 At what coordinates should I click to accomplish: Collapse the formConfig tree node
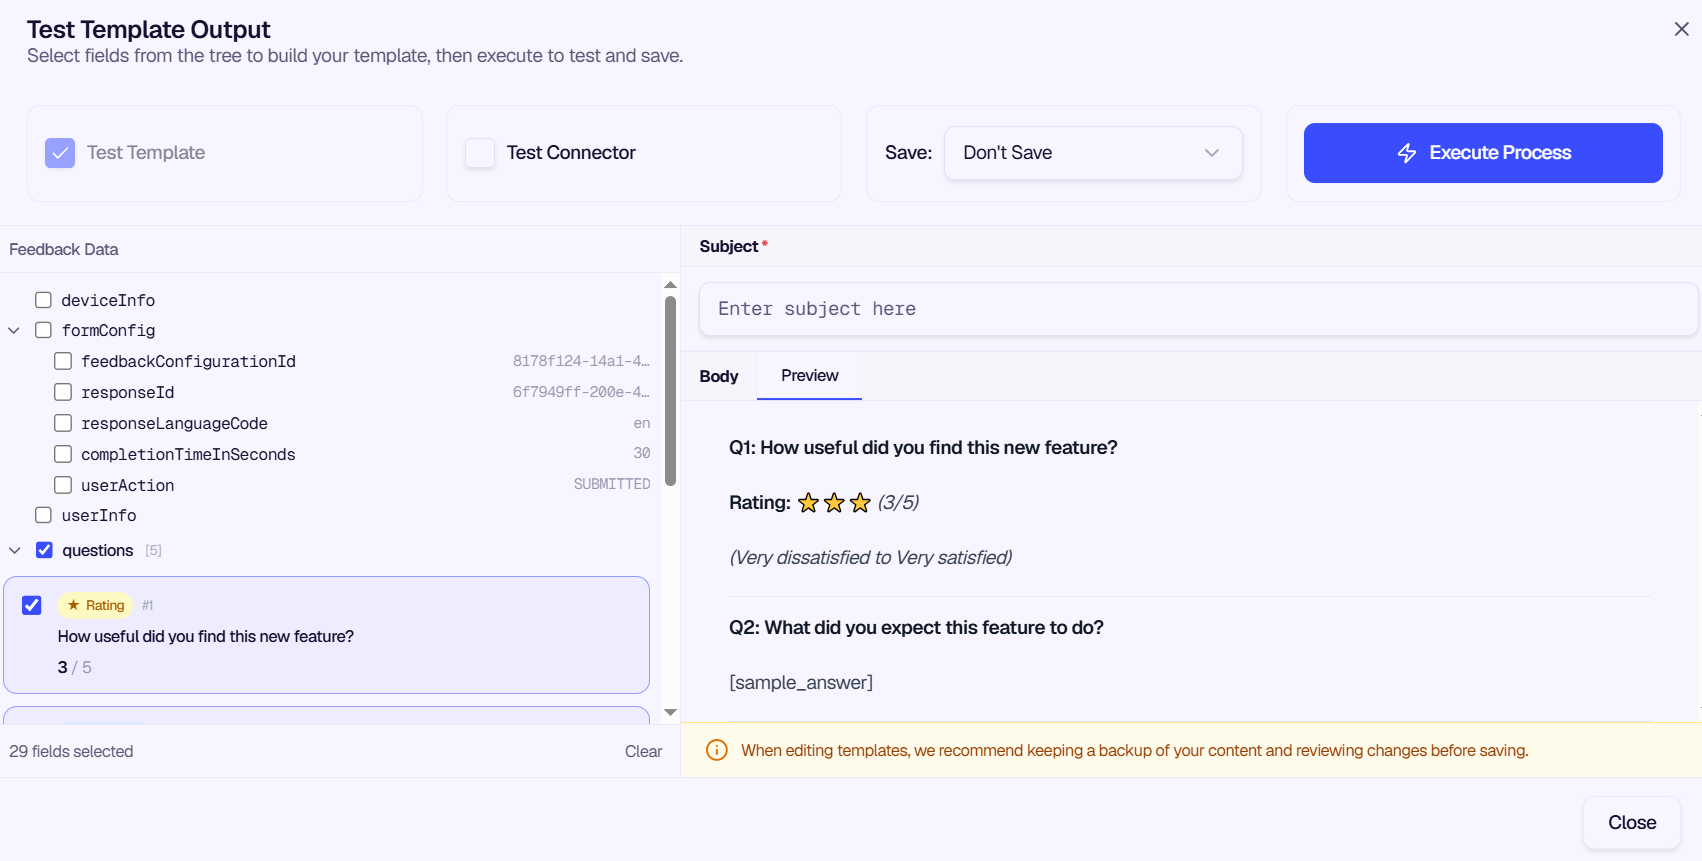tap(14, 330)
